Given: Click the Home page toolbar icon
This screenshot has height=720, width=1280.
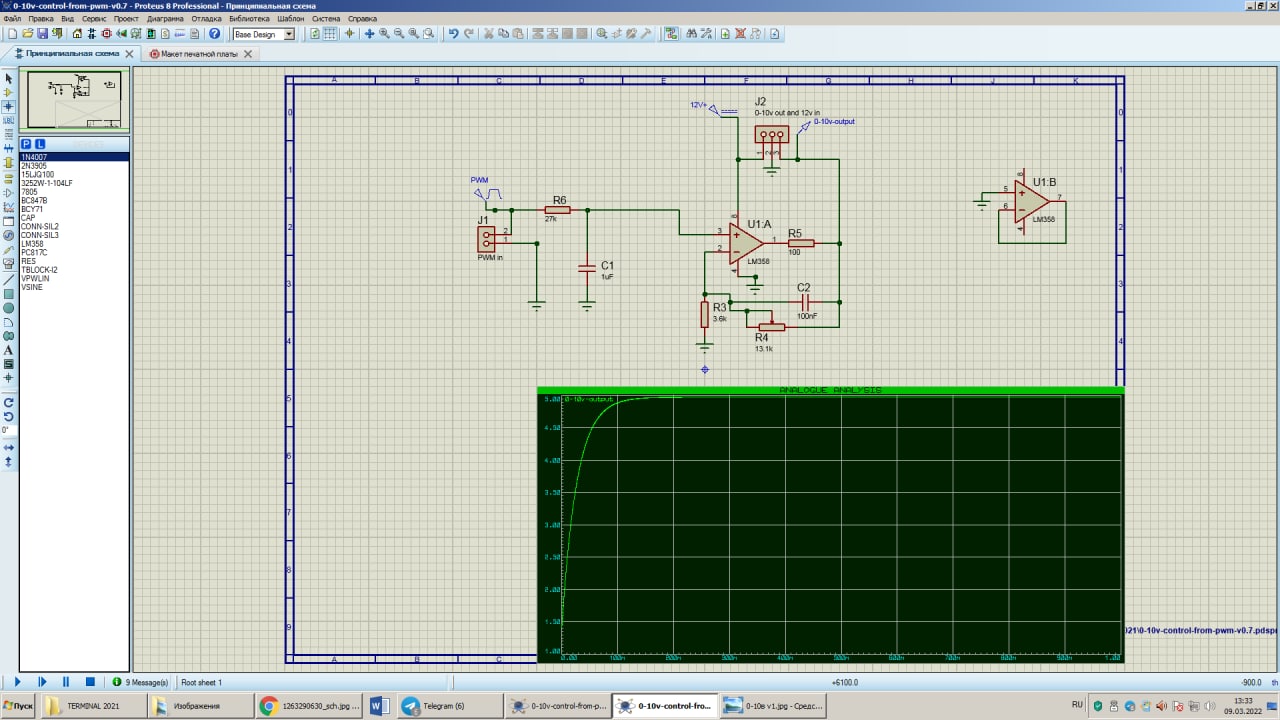Looking at the screenshot, I should click(x=77, y=34).
